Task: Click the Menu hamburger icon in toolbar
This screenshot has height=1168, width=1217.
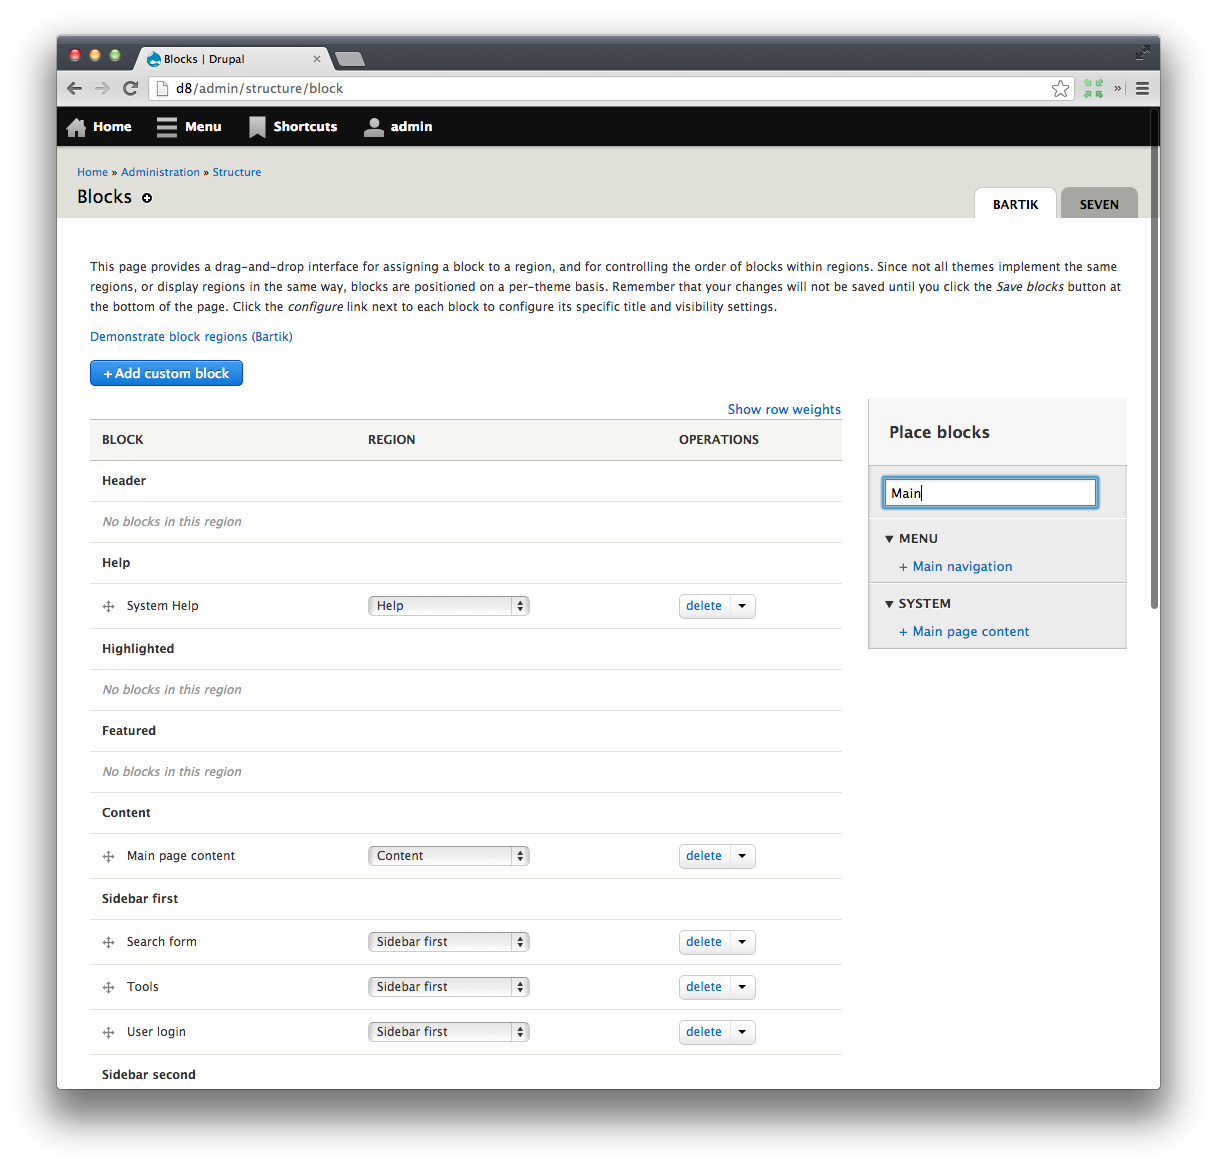Action: 167,127
